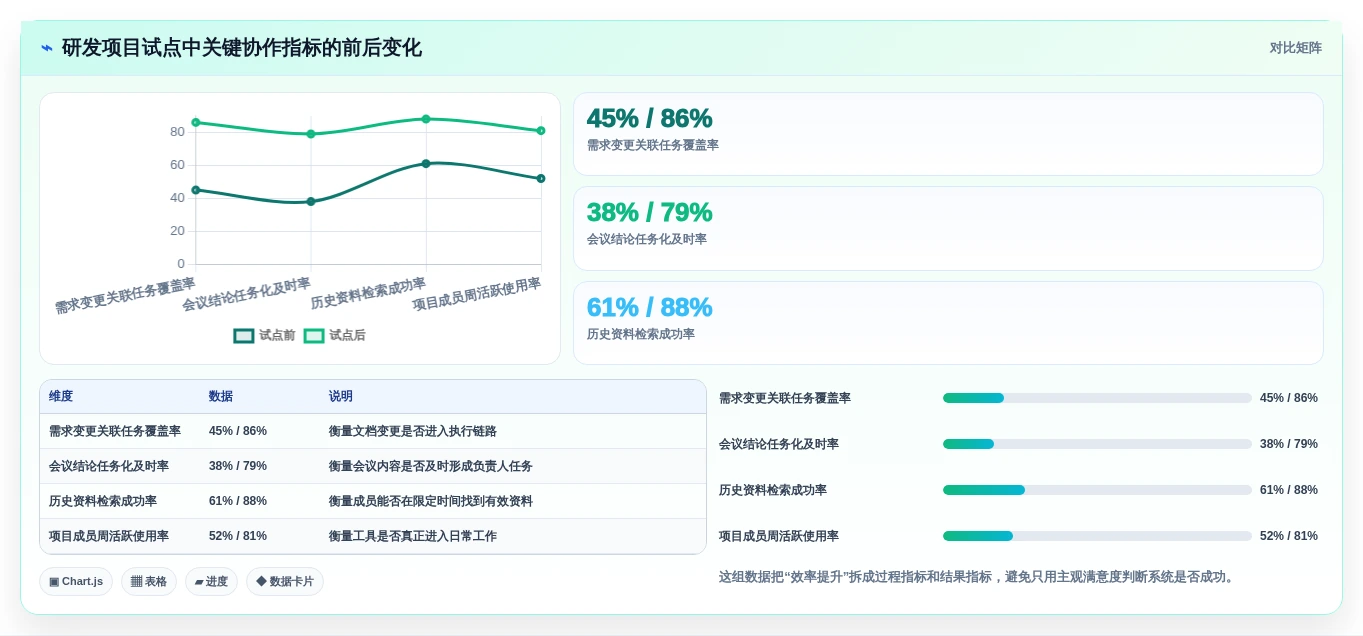The height and width of the screenshot is (636, 1363).
Task: Click the 需求变更关联任务覆盖率 progress bar
Action: point(1097,398)
